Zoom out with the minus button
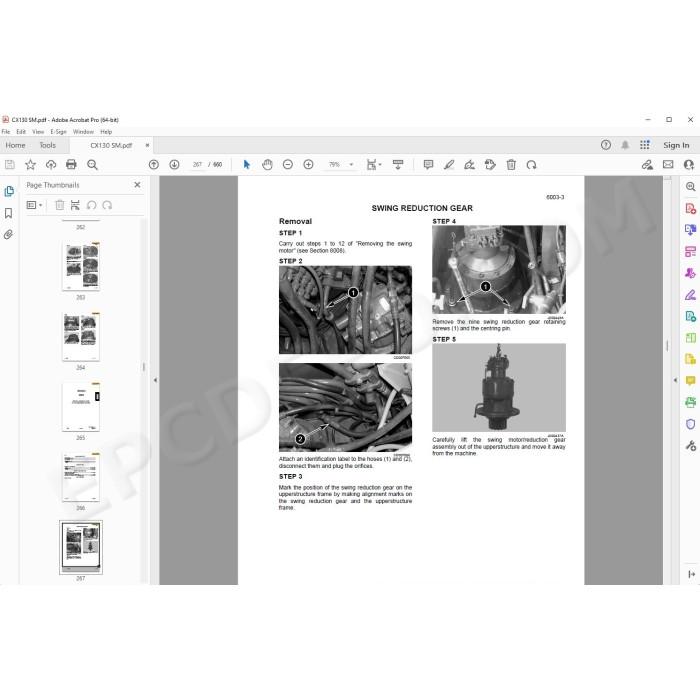700x700 pixels. coord(288,165)
